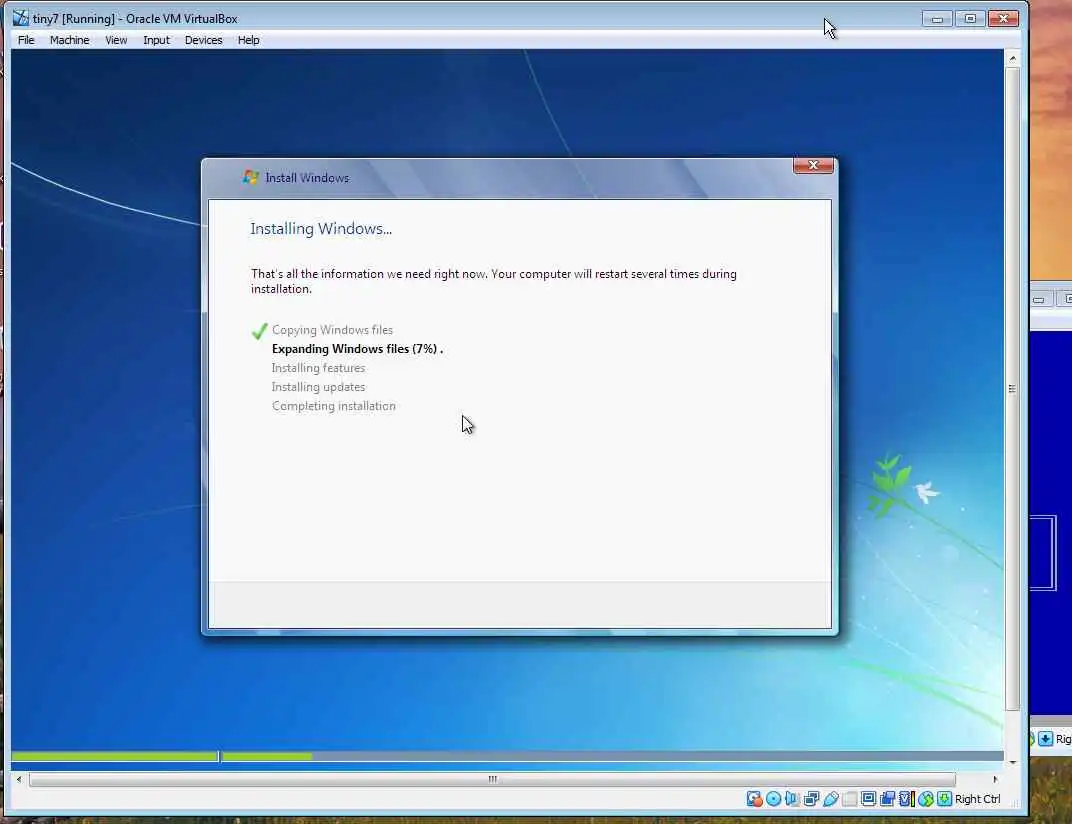Click the horizontal scrollbar right arrow

pyautogui.click(x=995, y=780)
